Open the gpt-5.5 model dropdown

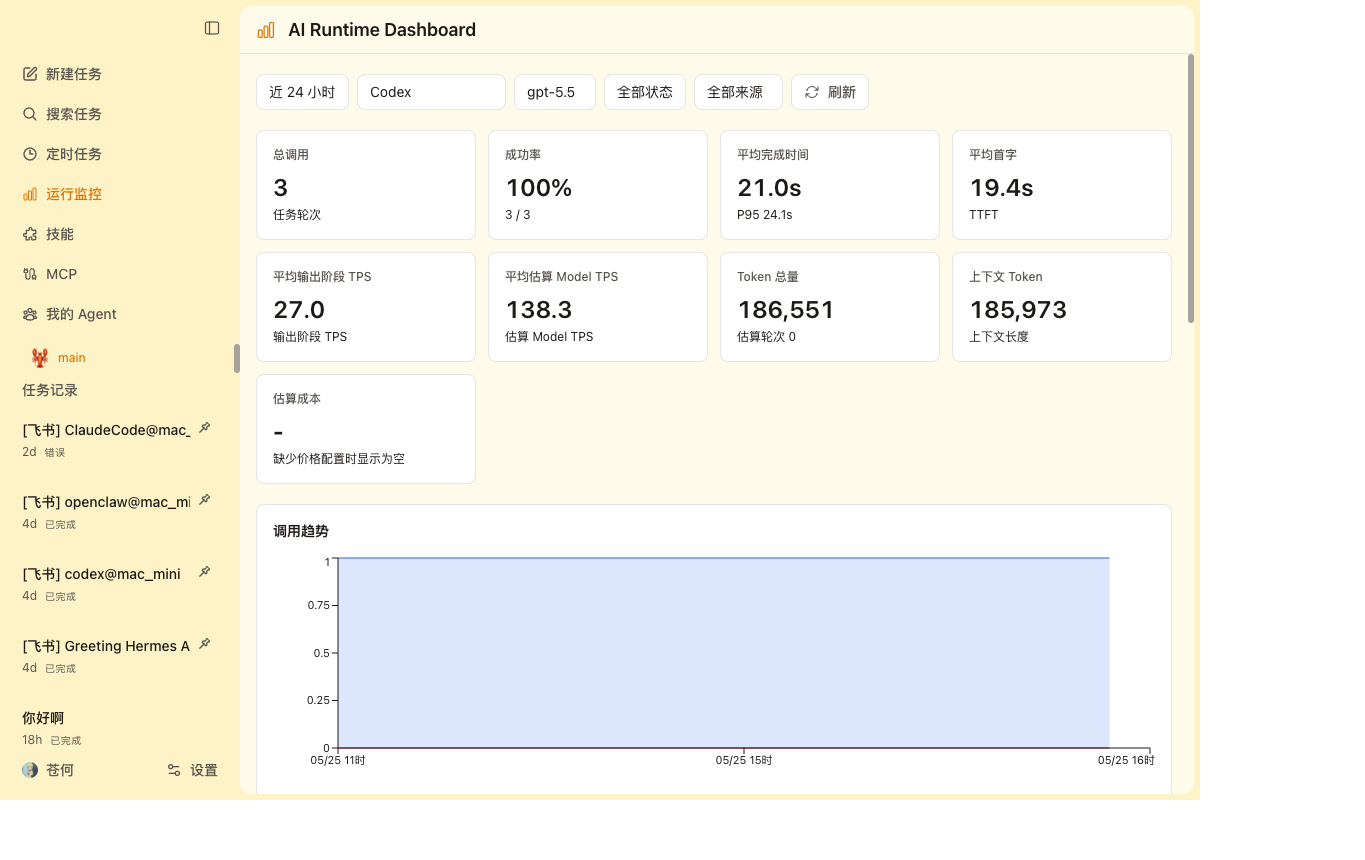(x=555, y=92)
